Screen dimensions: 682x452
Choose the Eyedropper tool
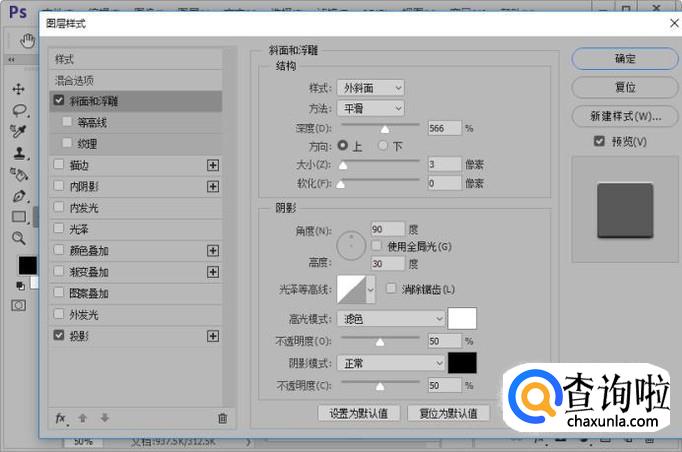[18, 132]
